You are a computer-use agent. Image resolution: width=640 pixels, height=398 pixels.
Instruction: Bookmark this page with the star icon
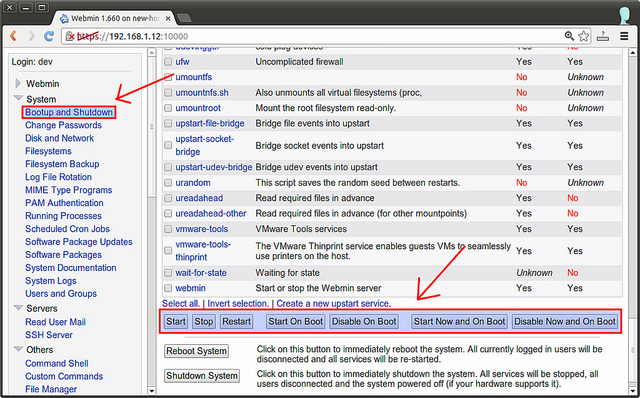584,36
